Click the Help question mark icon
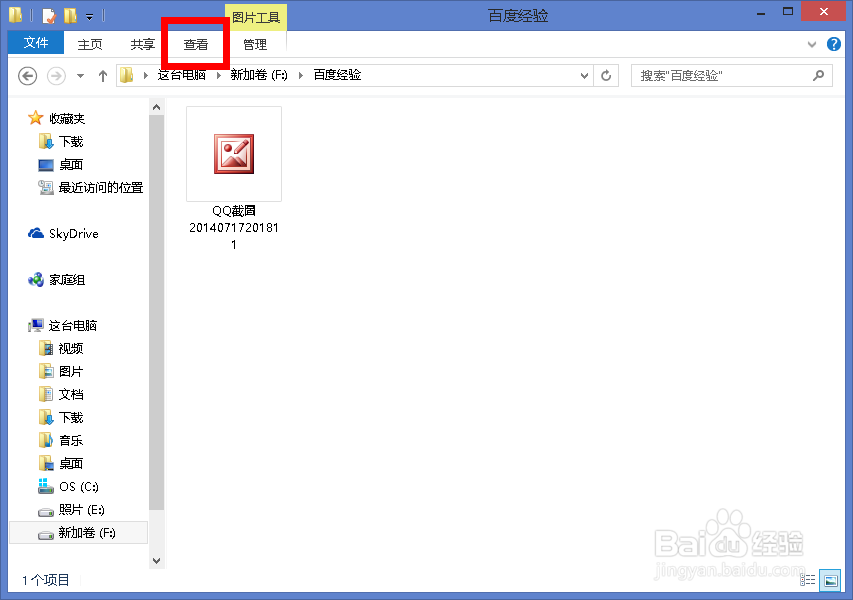853x600 pixels. click(834, 44)
